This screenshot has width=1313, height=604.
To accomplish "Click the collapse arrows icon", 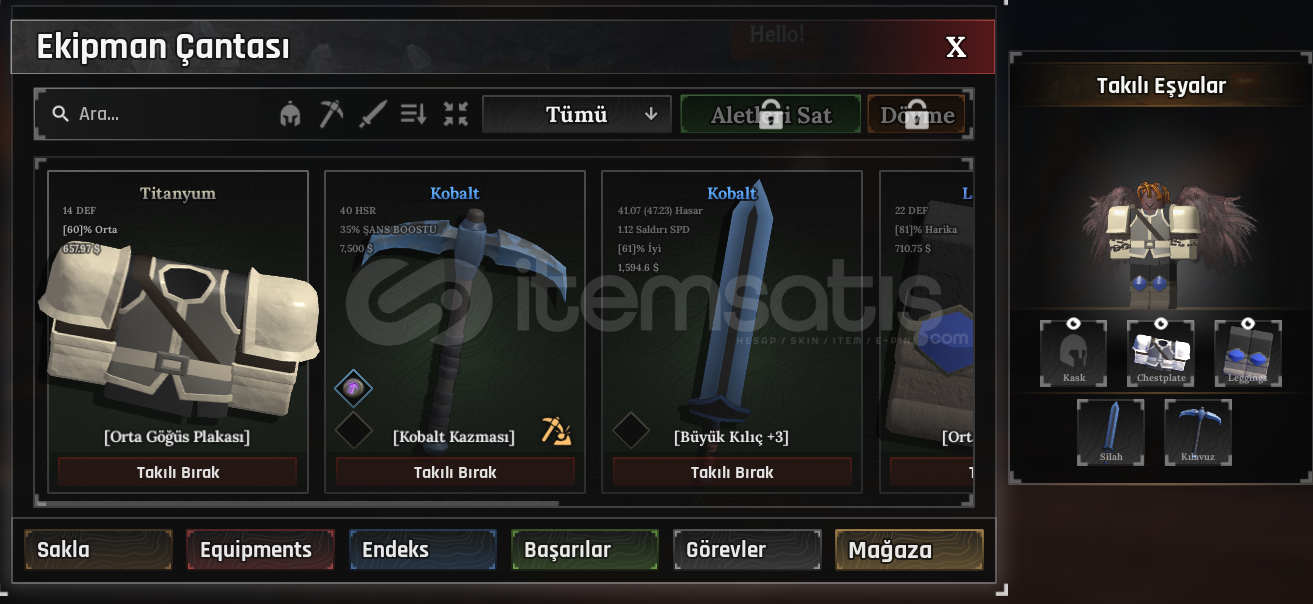I will (456, 114).
